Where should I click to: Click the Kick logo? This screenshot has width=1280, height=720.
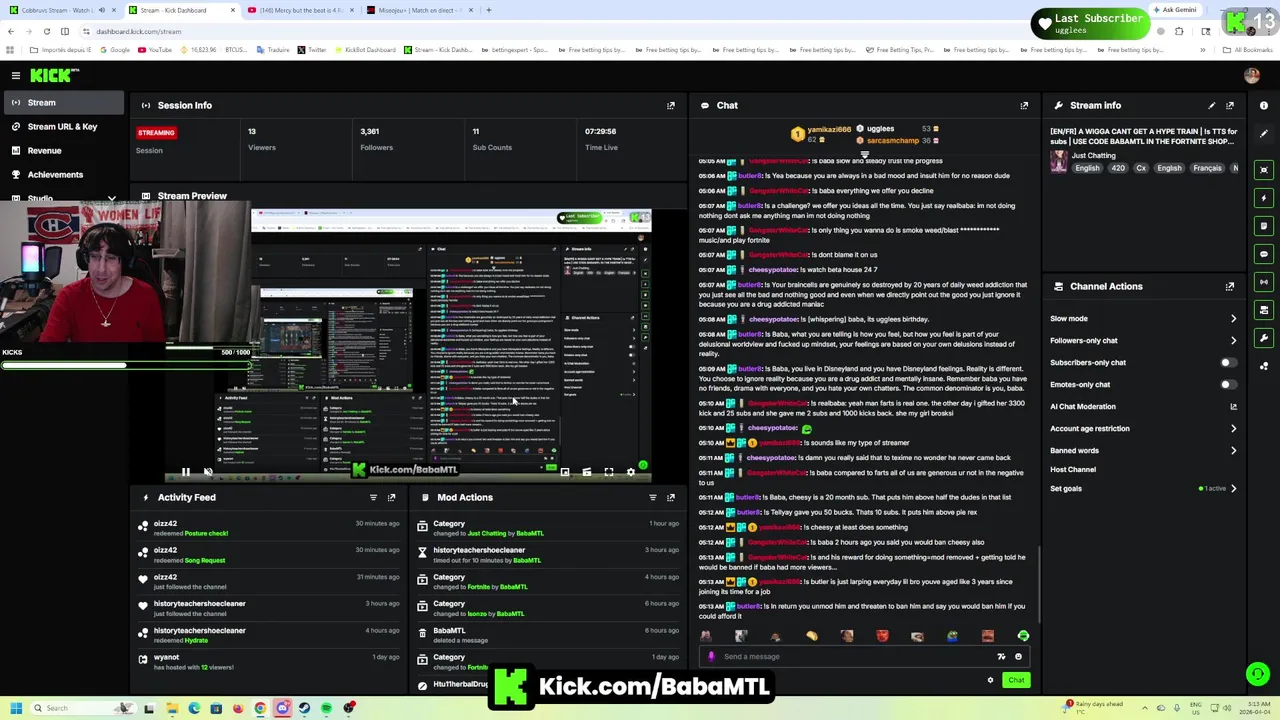(x=54, y=75)
